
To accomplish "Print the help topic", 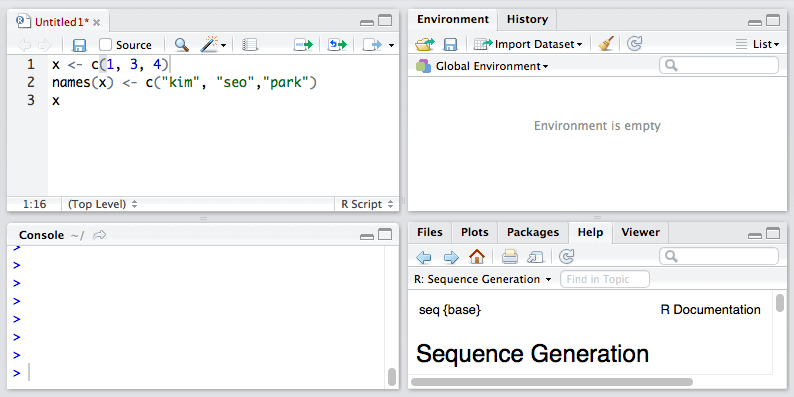I will 509,257.
